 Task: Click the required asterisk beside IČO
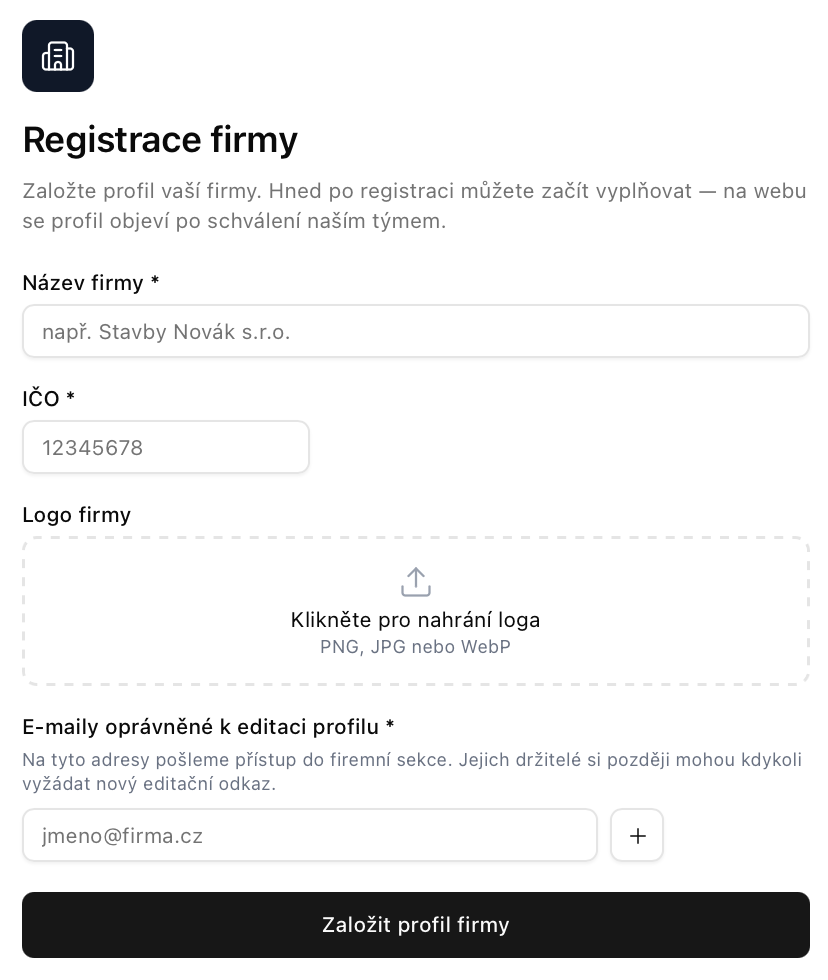(71, 396)
